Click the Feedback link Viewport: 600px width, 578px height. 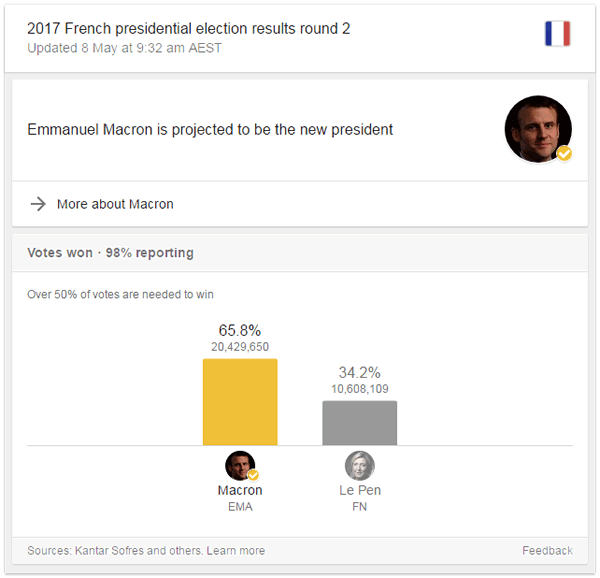[547, 551]
